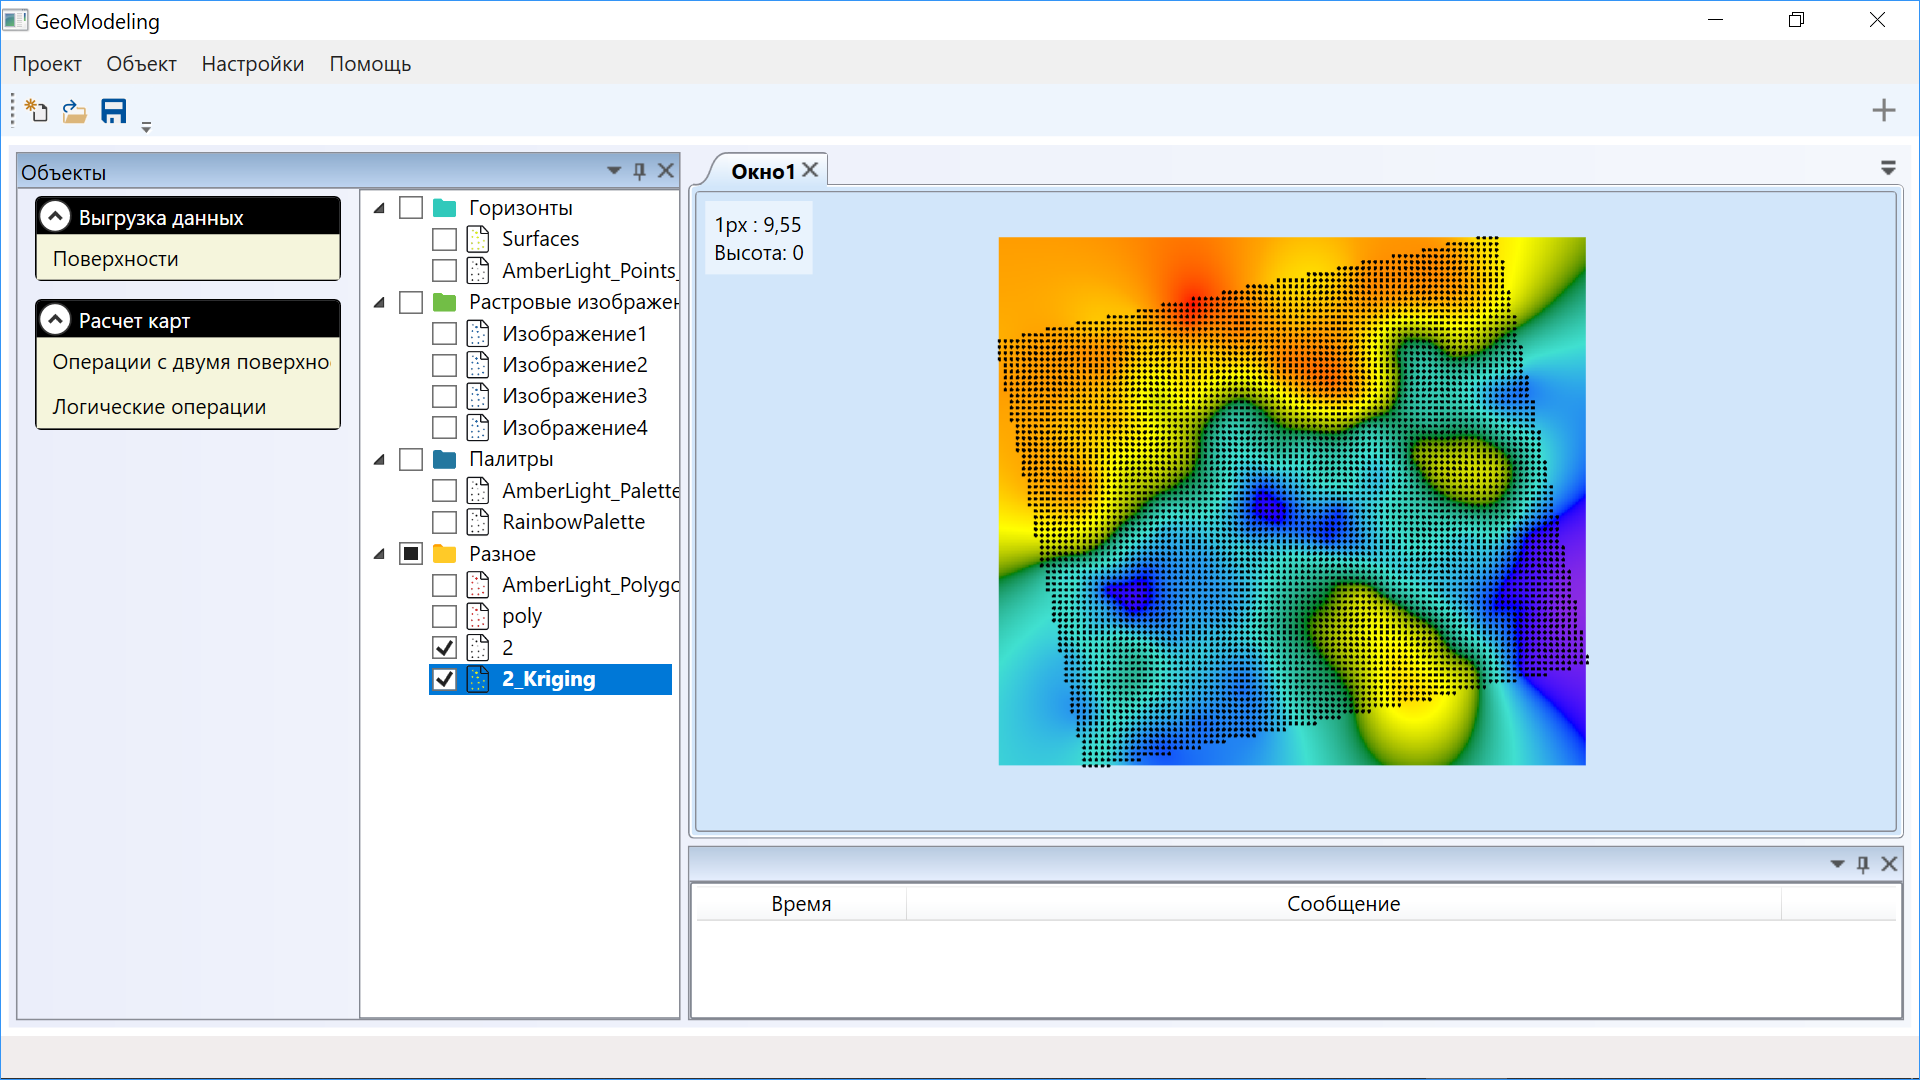Click the open project folder icon
Image resolution: width=1920 pixels, height=1080 pixels.
click(75, 111)
